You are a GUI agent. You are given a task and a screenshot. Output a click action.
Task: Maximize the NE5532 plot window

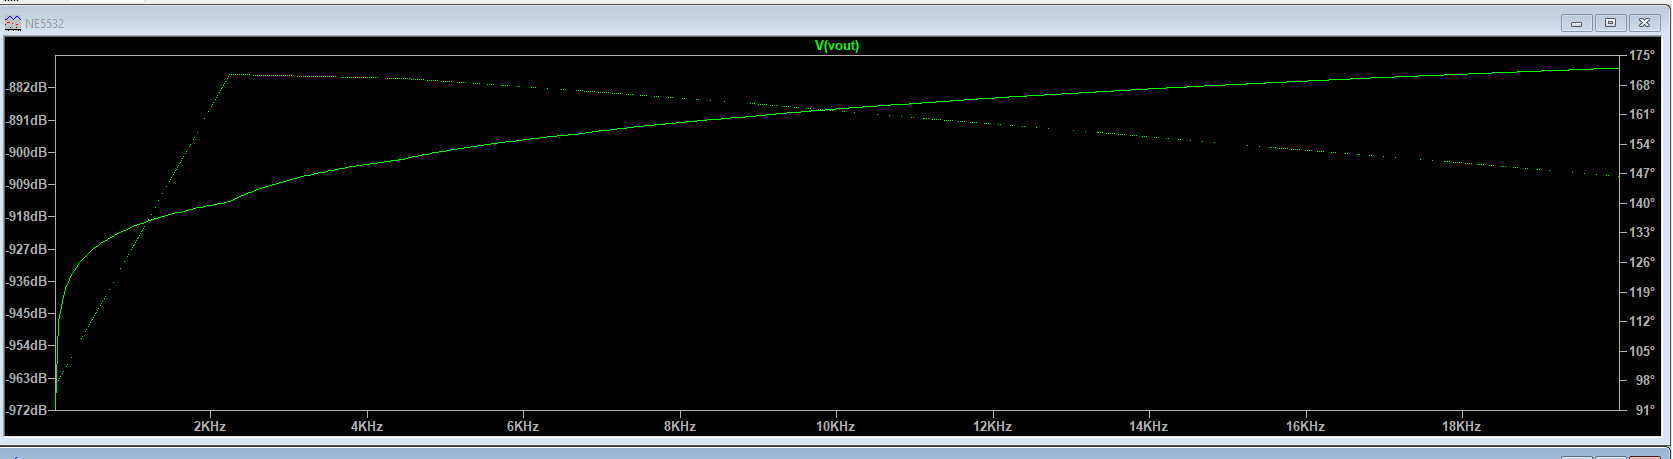1610,22
